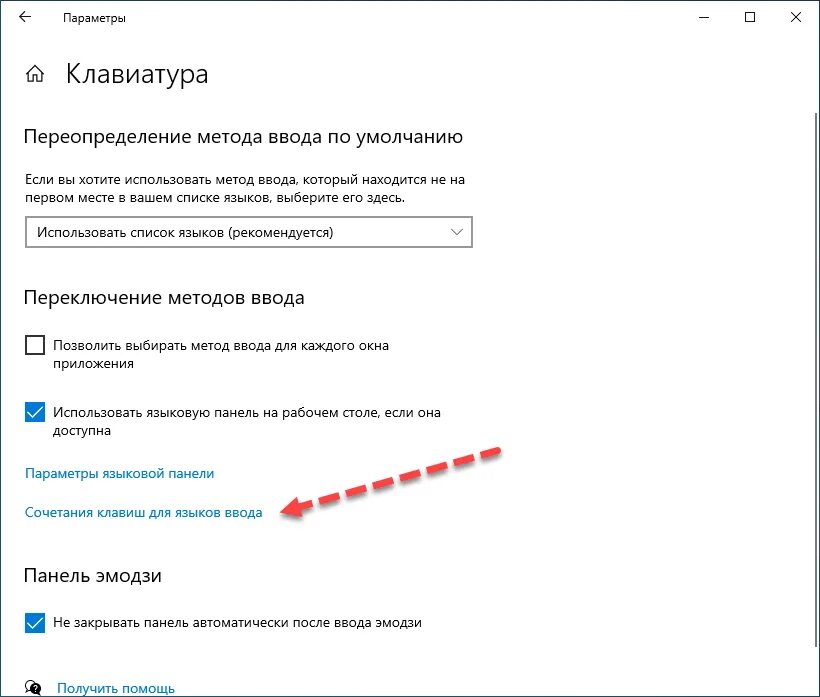
Task: Go back with the arrow icon
Action: 25,17
